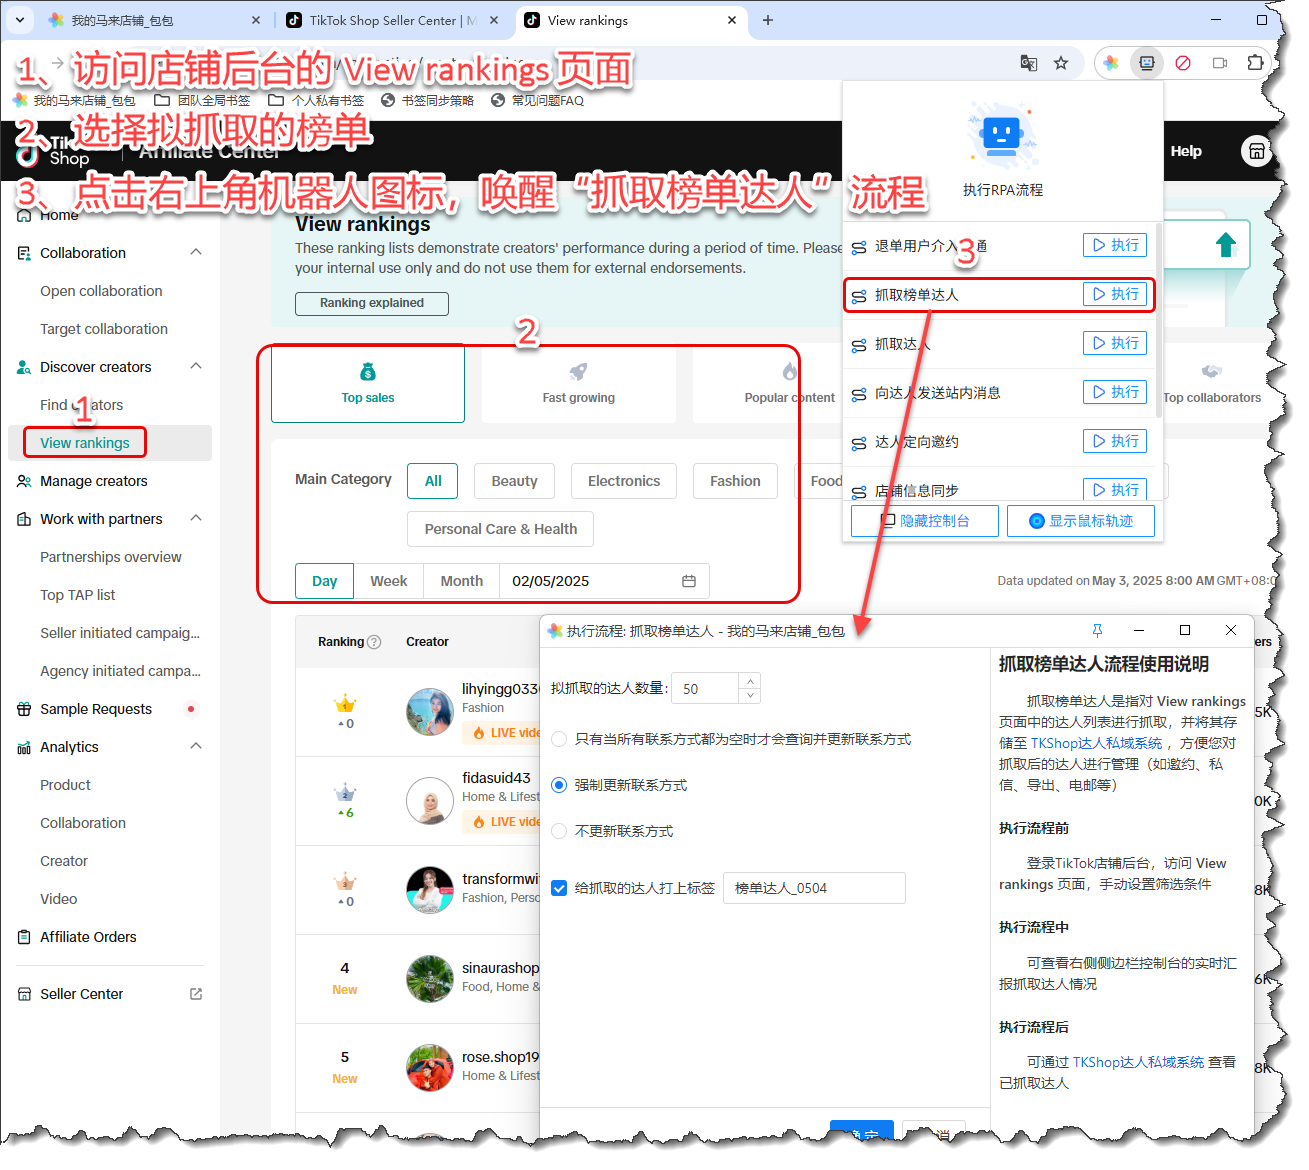The width and height of the screenshot is (1309, 1170).
Task: Select 不更新联系方式 radio option
Action: [x=559, y=831]
